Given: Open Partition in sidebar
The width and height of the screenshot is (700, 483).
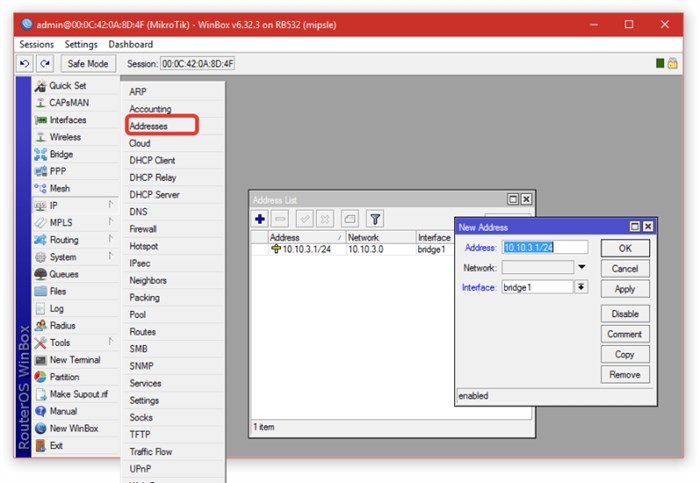Looking at the screenshot, I should [76, 377].
